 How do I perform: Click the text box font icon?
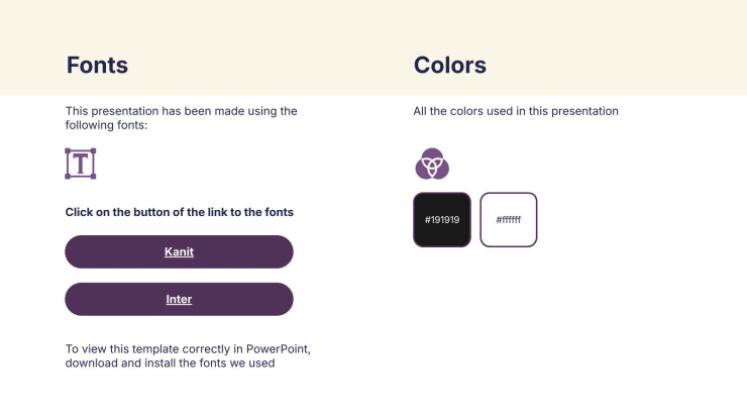click(80, 164)
